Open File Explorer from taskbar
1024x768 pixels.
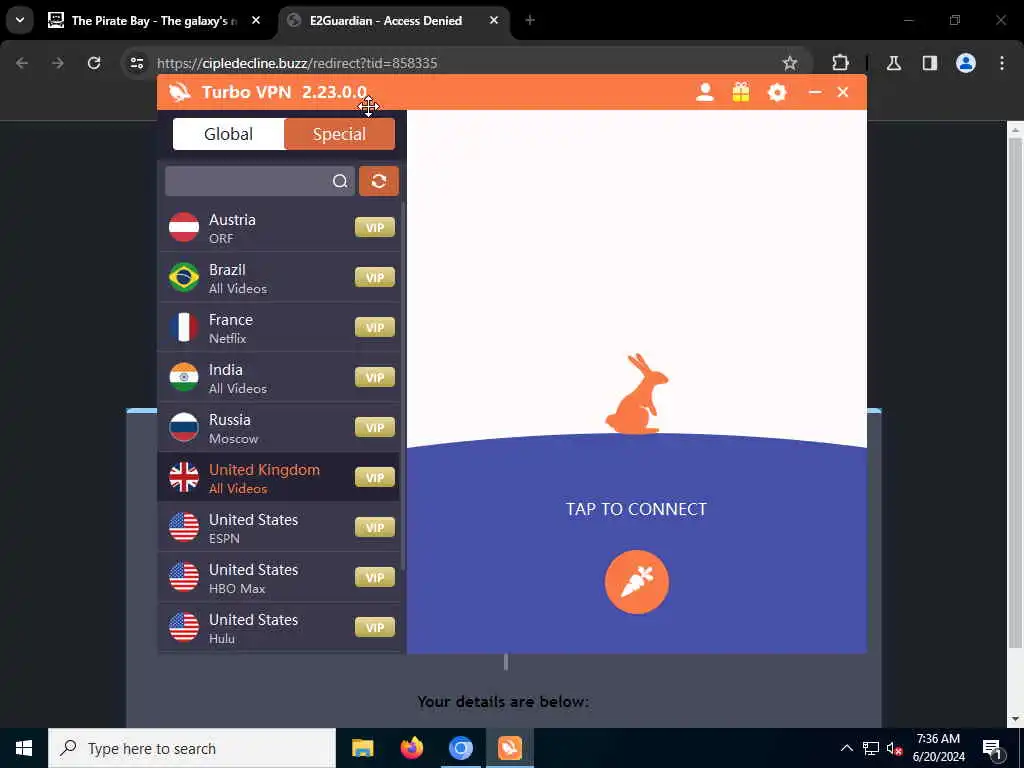point(362,748)
